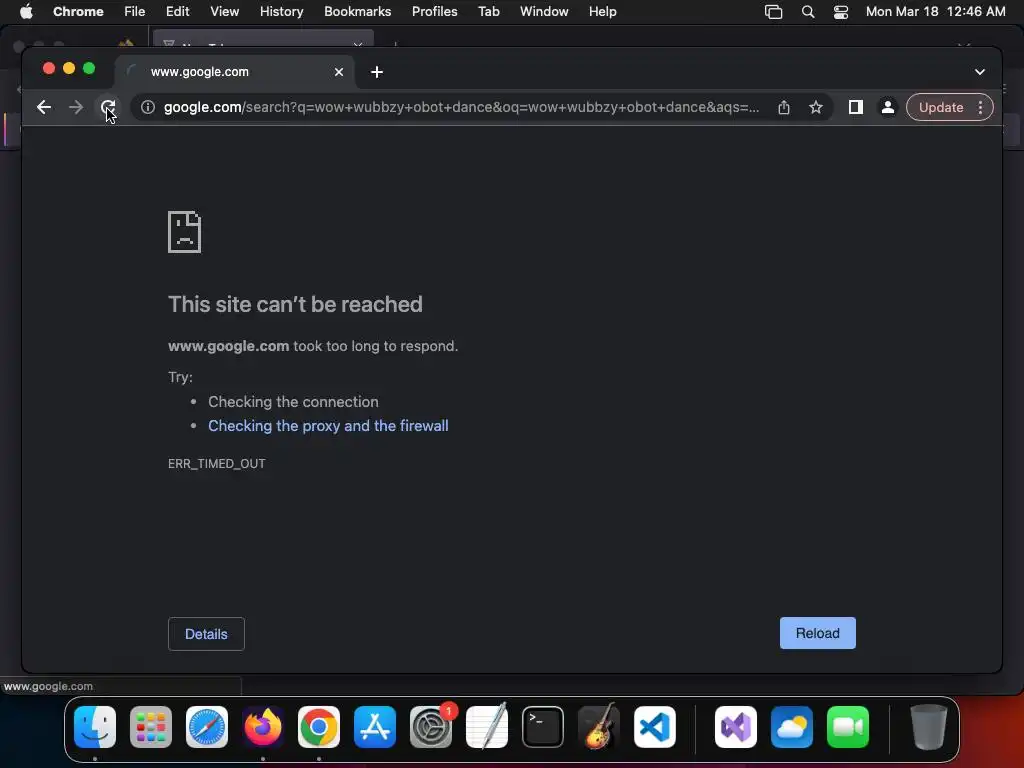
Task: Go back using the back arrow
Action: coord(44,107)
